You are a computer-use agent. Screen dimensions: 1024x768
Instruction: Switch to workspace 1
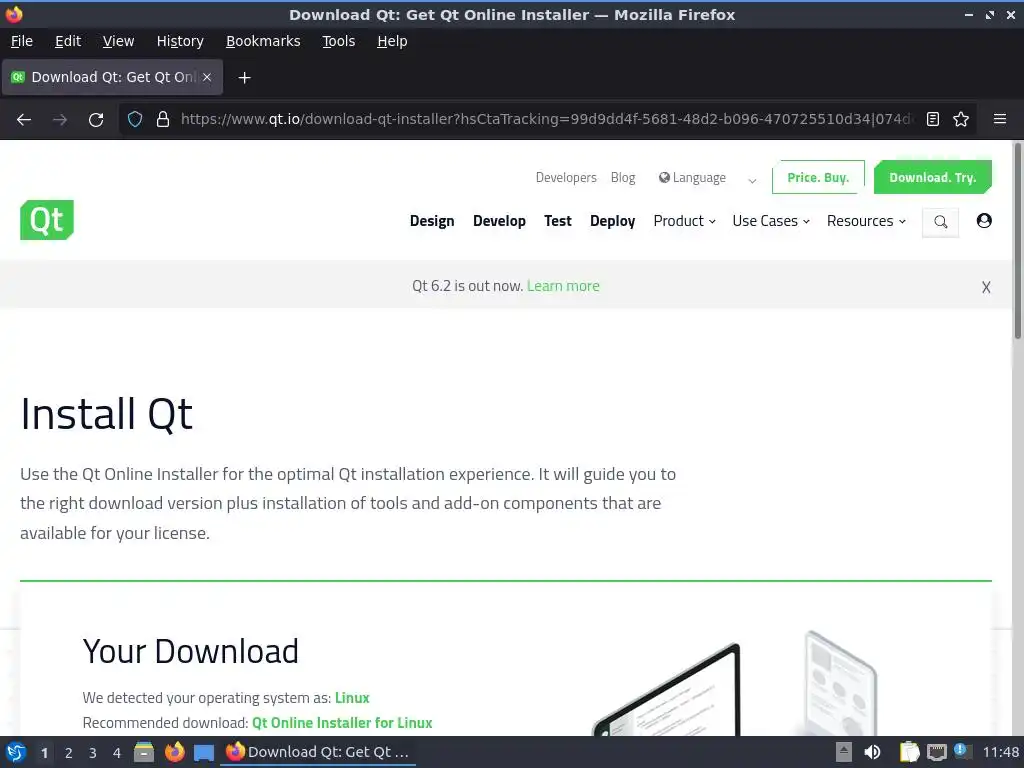[44, 753]
